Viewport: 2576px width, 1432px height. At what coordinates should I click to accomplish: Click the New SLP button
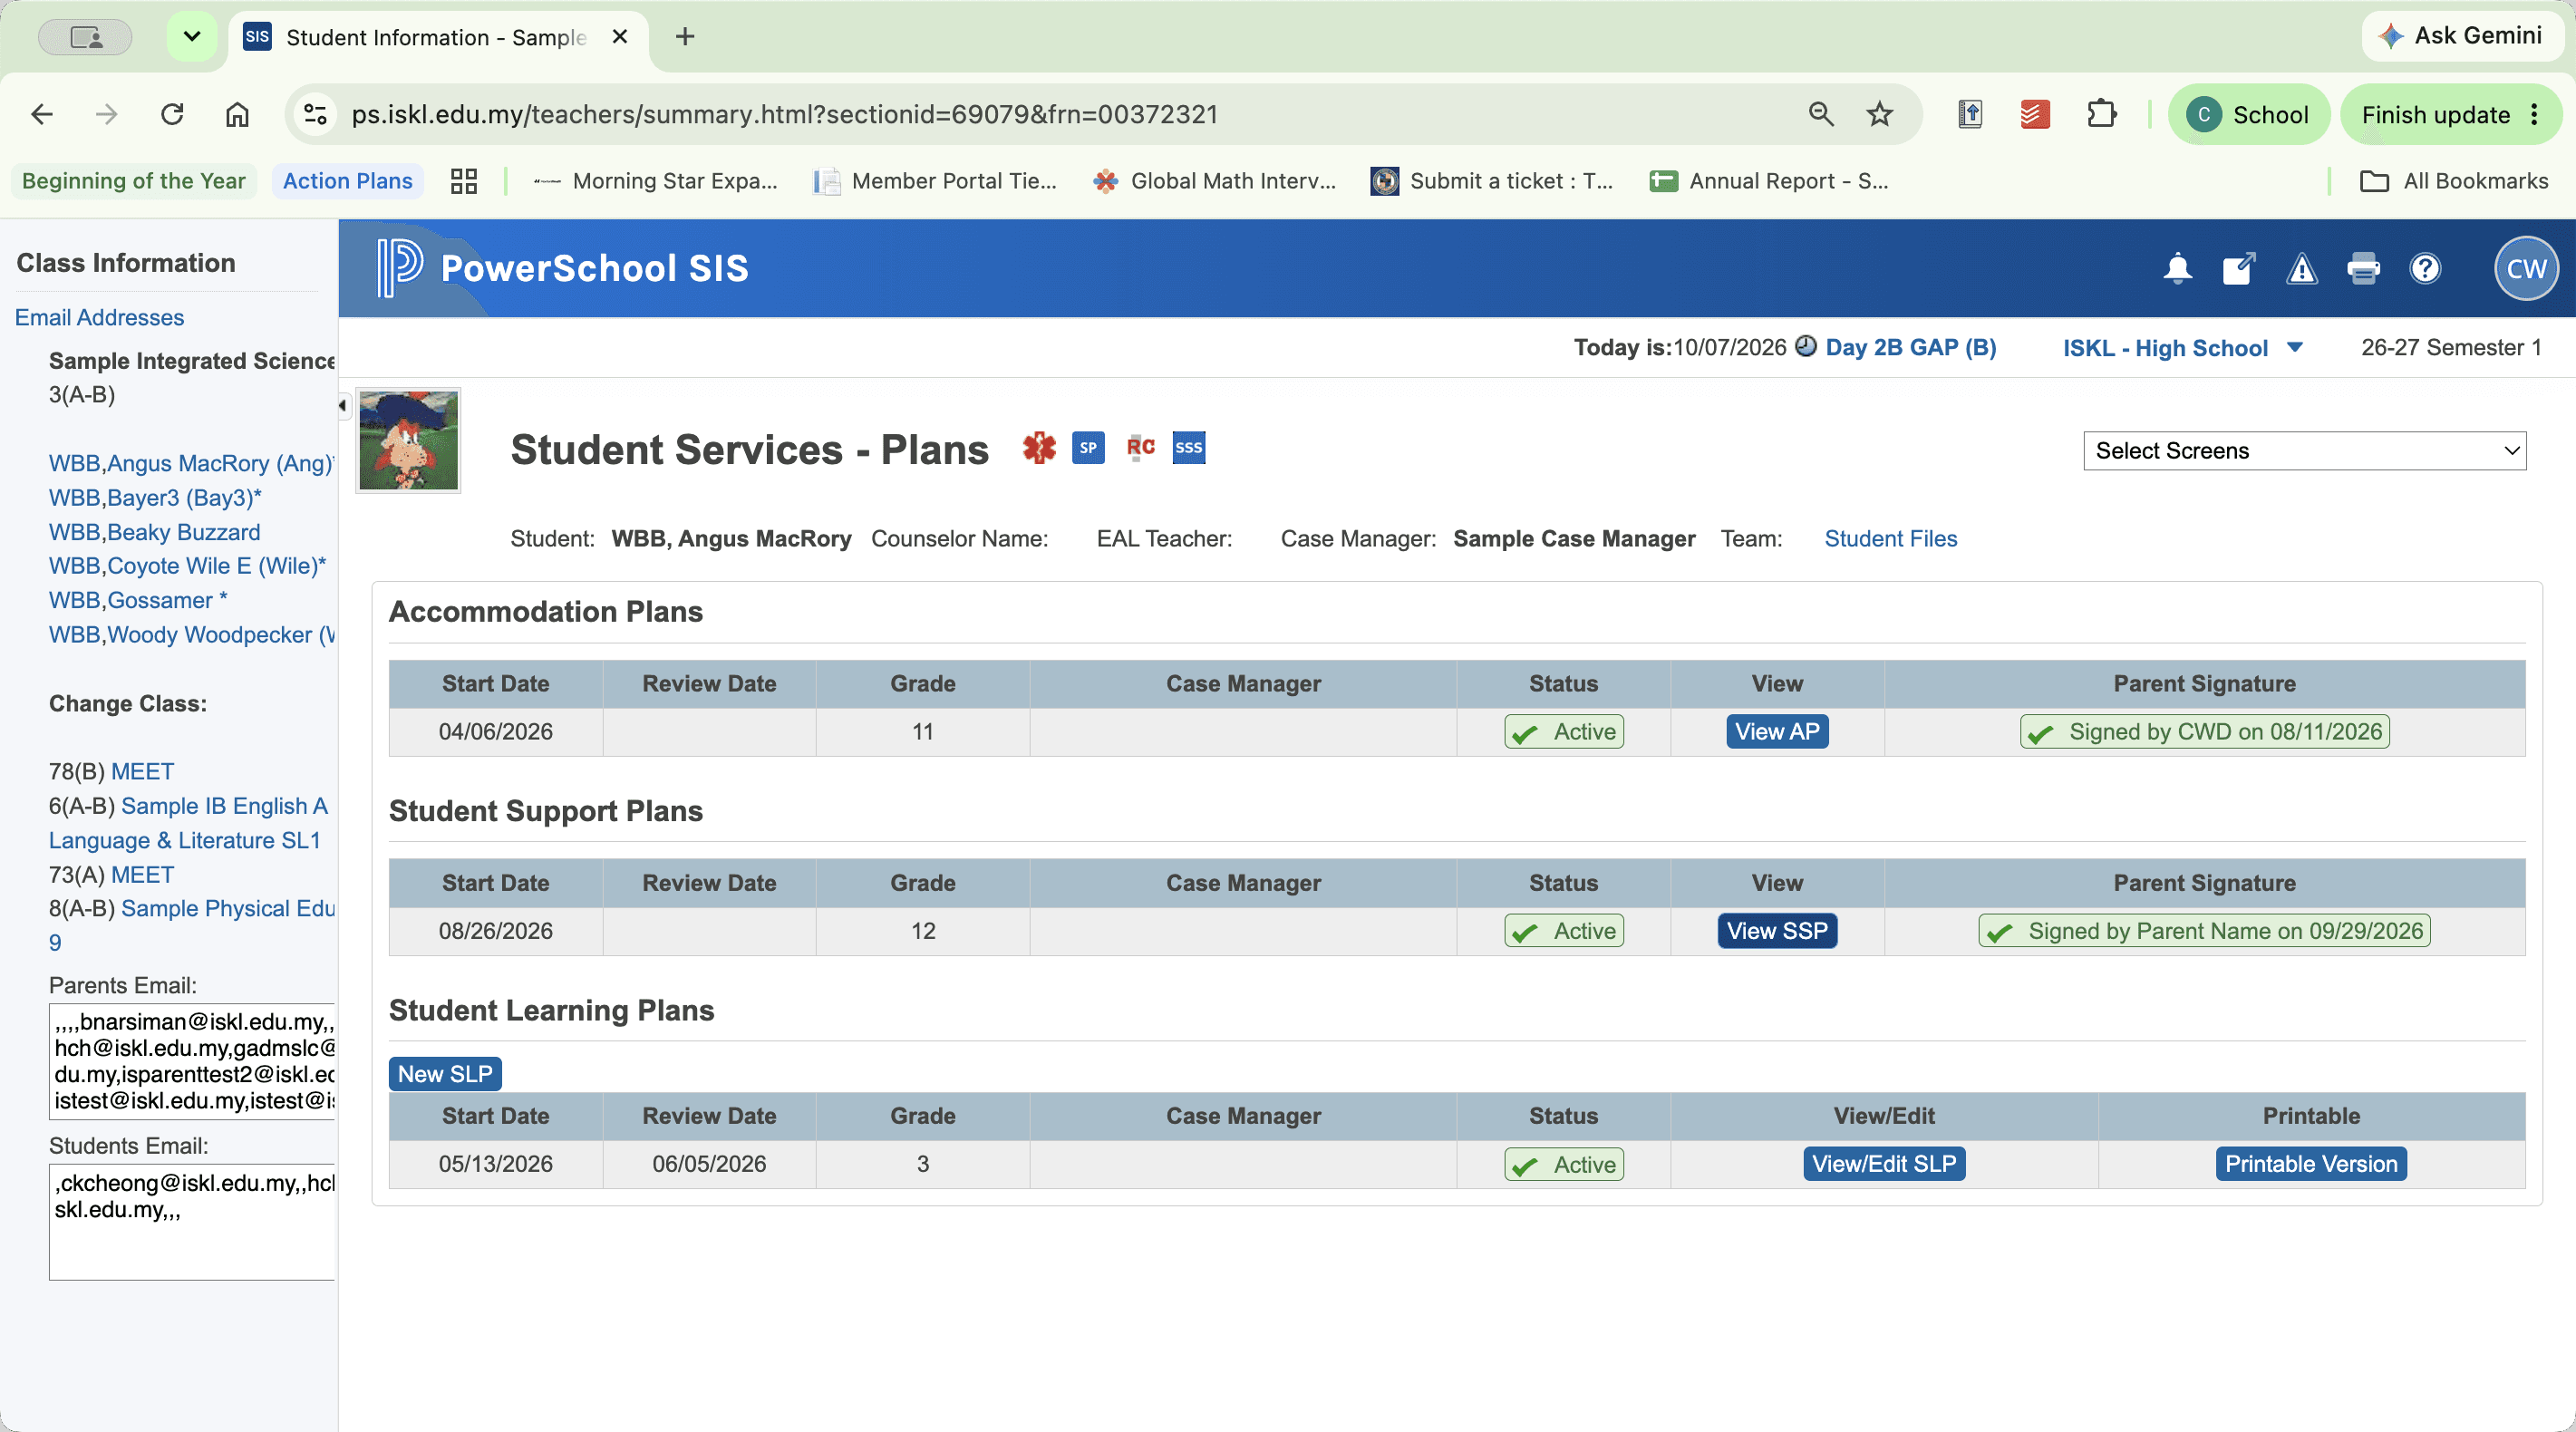(445, 1073)
